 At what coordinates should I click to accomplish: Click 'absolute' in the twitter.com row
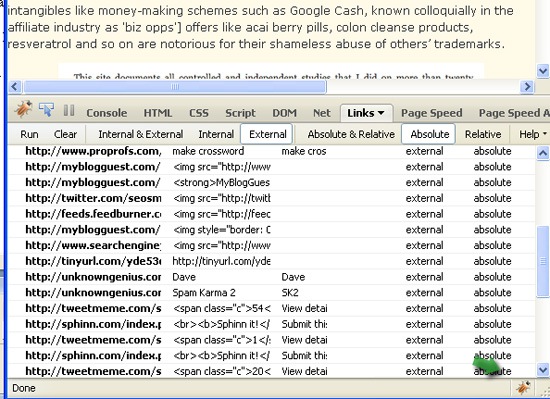click(492, 198)
